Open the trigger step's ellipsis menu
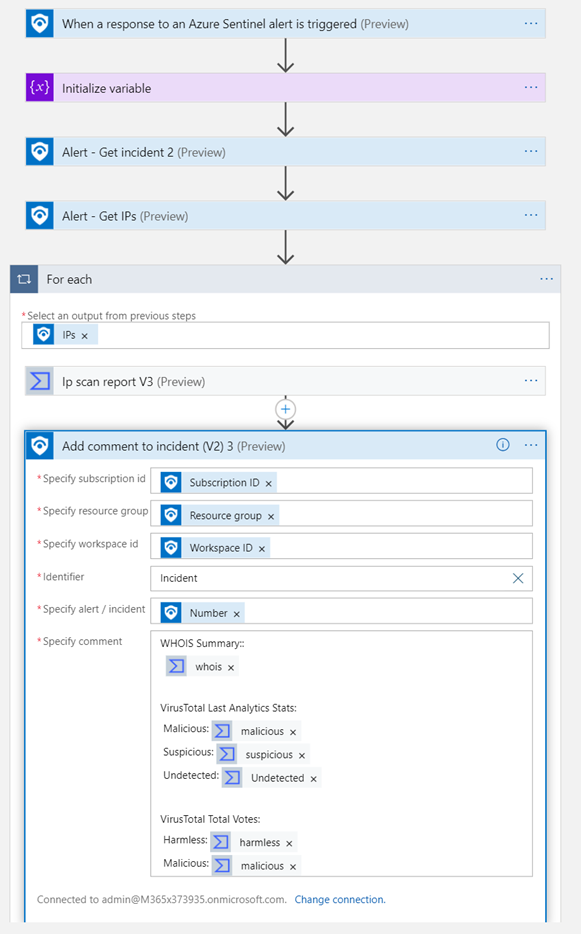 (531, 23)
